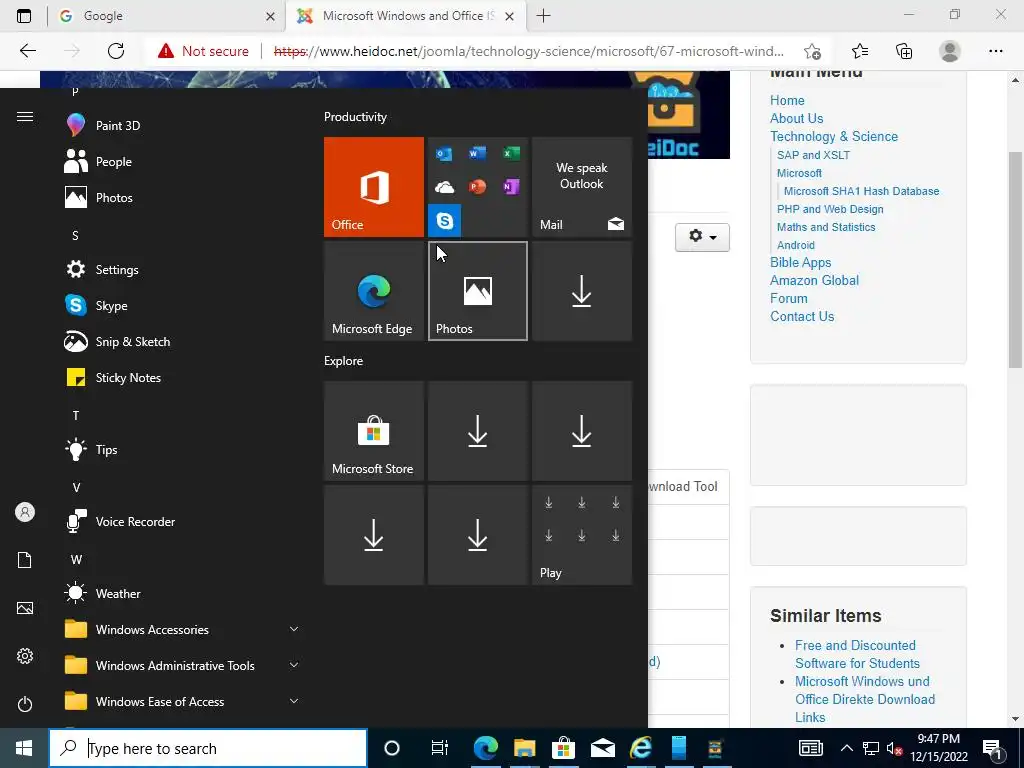Viewport: 1024px width, 768px height.
Task: Open the Forum link
Action: [x=788, y=298]
